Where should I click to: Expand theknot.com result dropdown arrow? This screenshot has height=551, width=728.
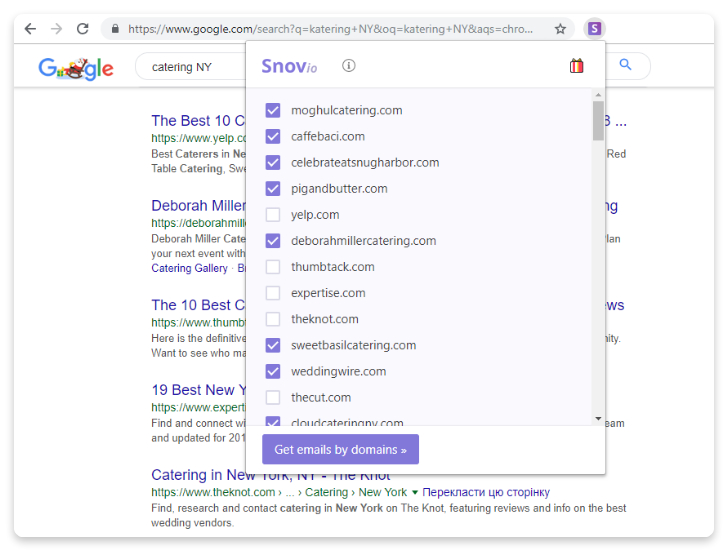[415, 492]
